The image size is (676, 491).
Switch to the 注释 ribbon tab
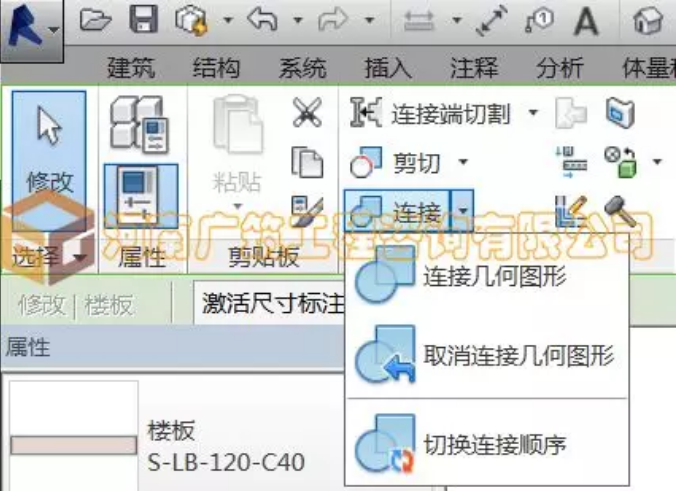click(474, 68)
